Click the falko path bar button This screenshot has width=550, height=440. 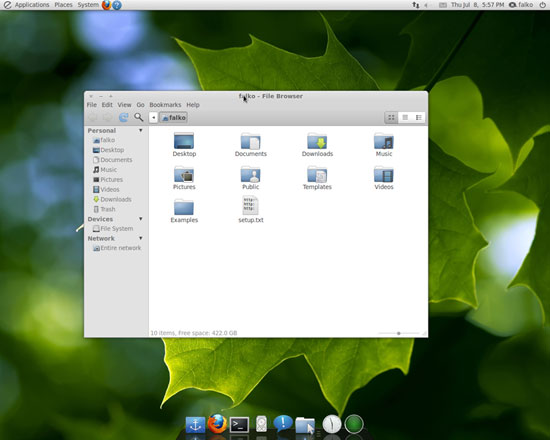point(173,118)
